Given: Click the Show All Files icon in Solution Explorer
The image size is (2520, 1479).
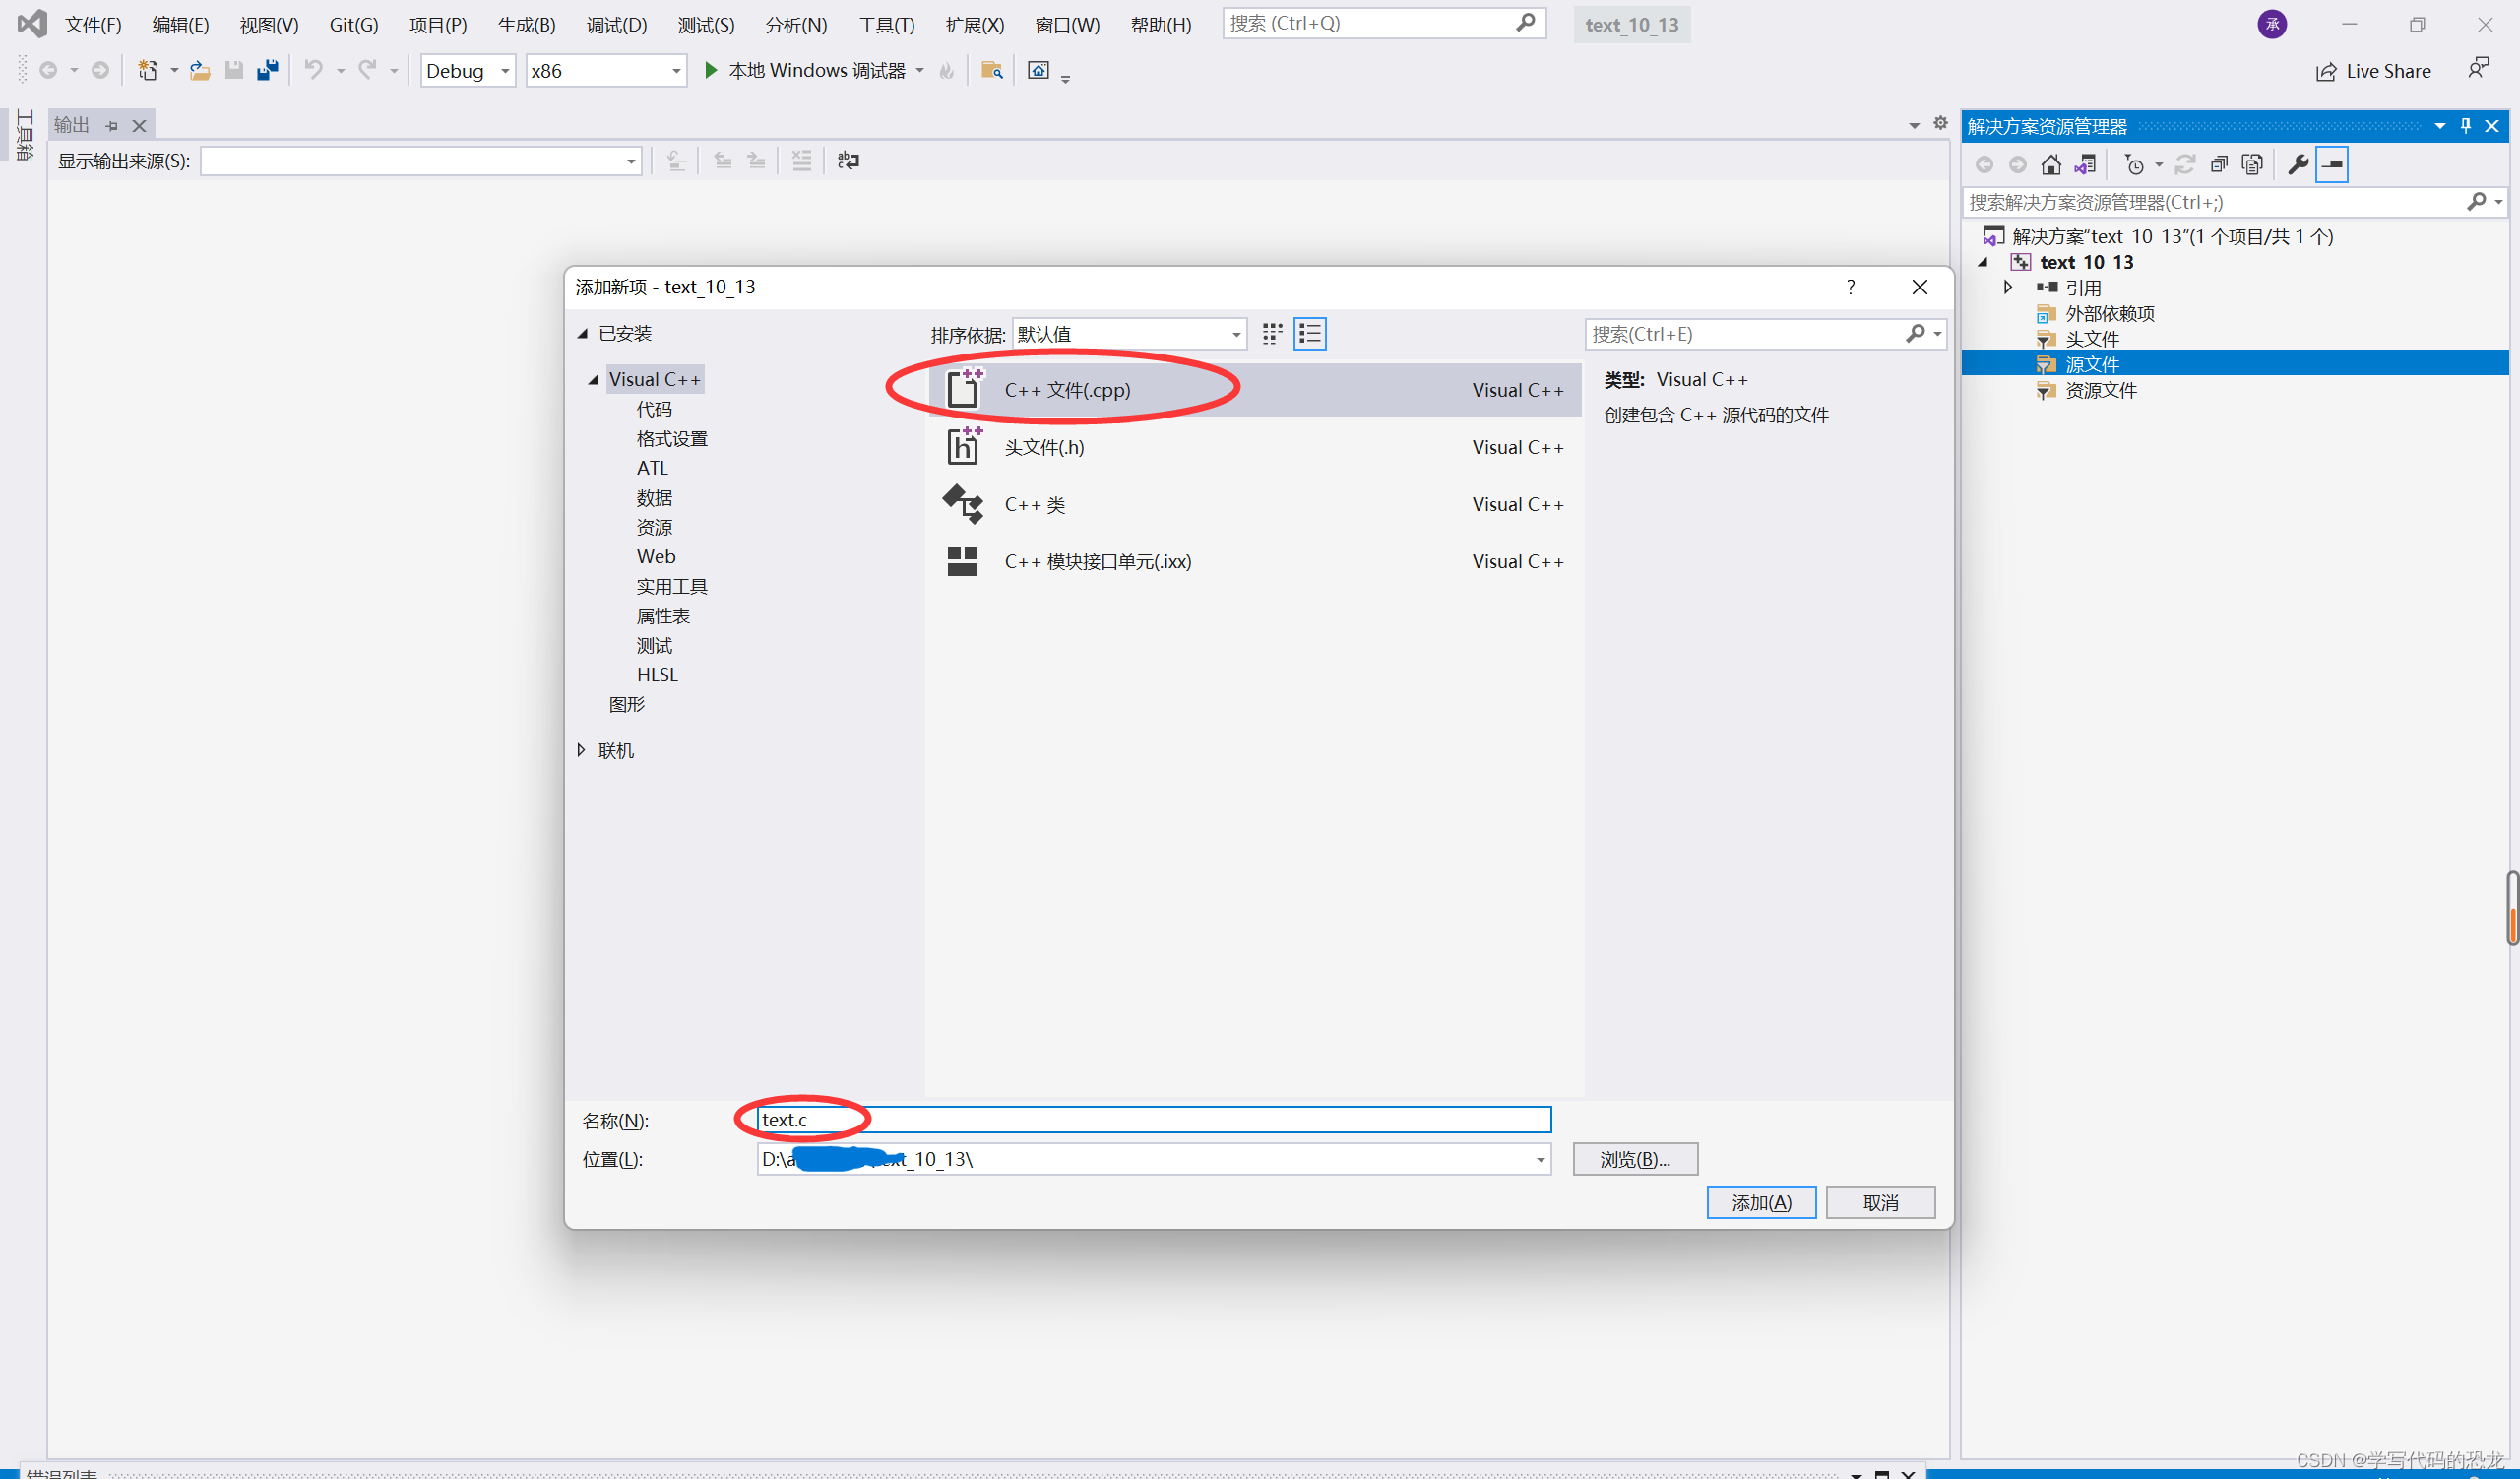Looking at the screenshot, I should tap(2252, 164).
